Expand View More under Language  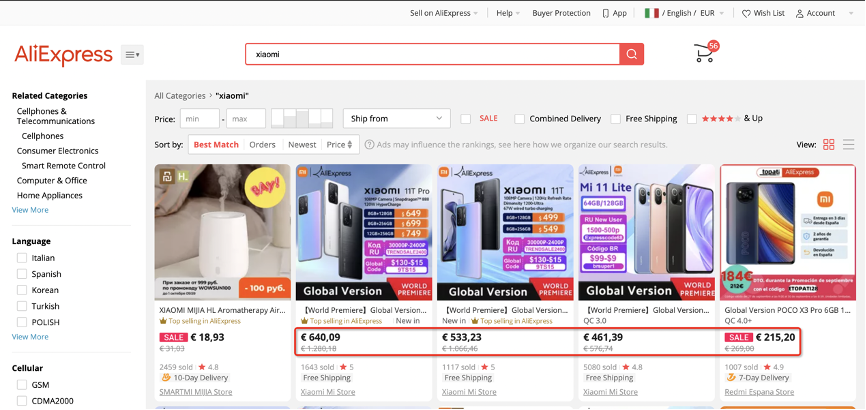click(30, 337)
